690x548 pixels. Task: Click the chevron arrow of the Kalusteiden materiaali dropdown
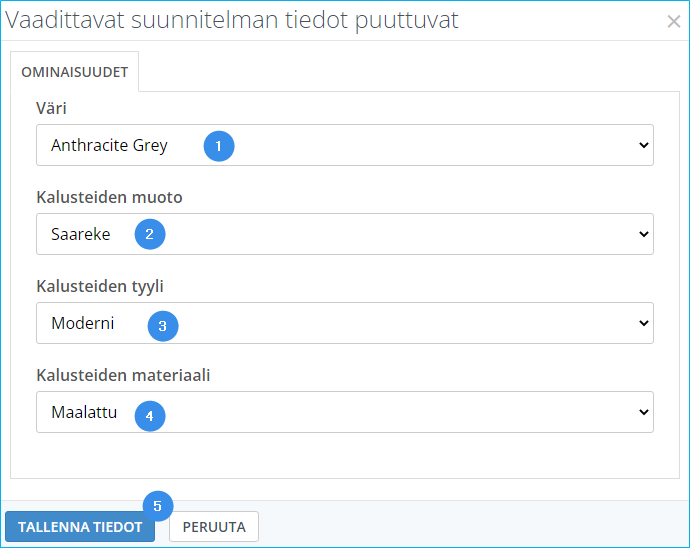pos(643,412)
